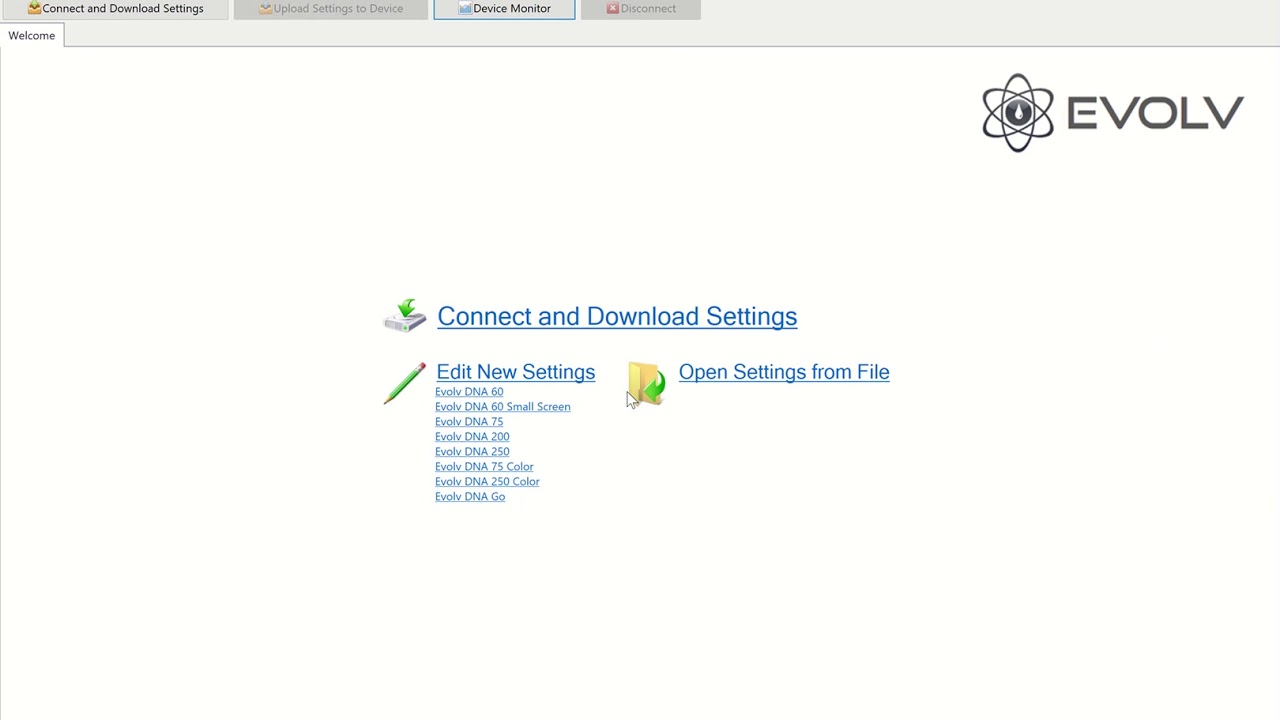Select the Welcome tab
The width and height of the screenshot is (1280, 720).
tap(32, 36)
